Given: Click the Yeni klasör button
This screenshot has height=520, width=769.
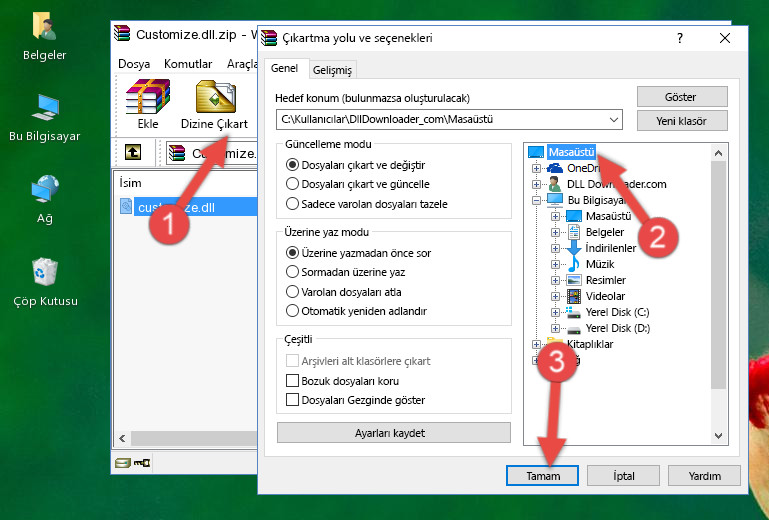Looking at the screenshot, I should coord(682,121).
